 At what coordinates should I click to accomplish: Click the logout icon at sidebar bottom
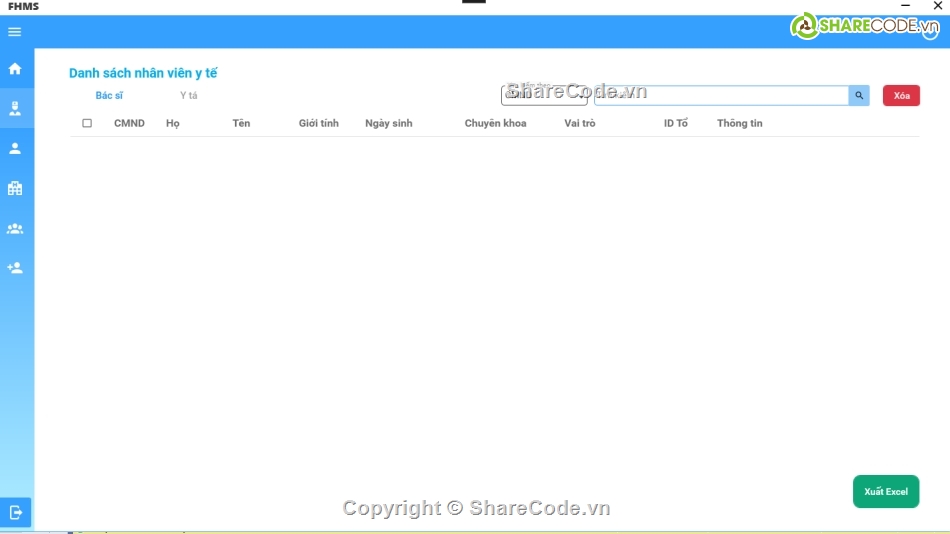click(16, 512)
